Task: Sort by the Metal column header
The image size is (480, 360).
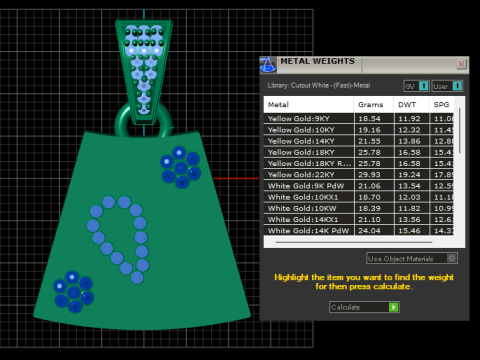Action: click(x=309, y=105)
